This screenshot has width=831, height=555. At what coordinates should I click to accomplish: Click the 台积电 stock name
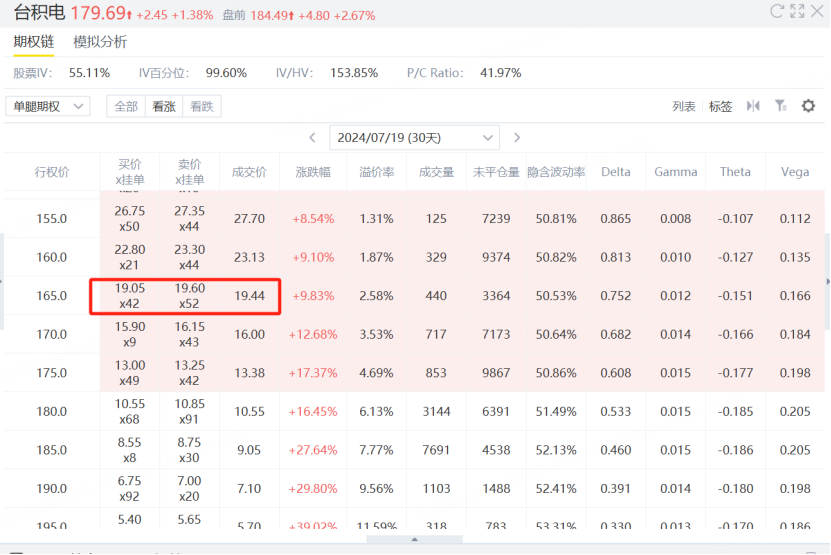coord(39,12)
